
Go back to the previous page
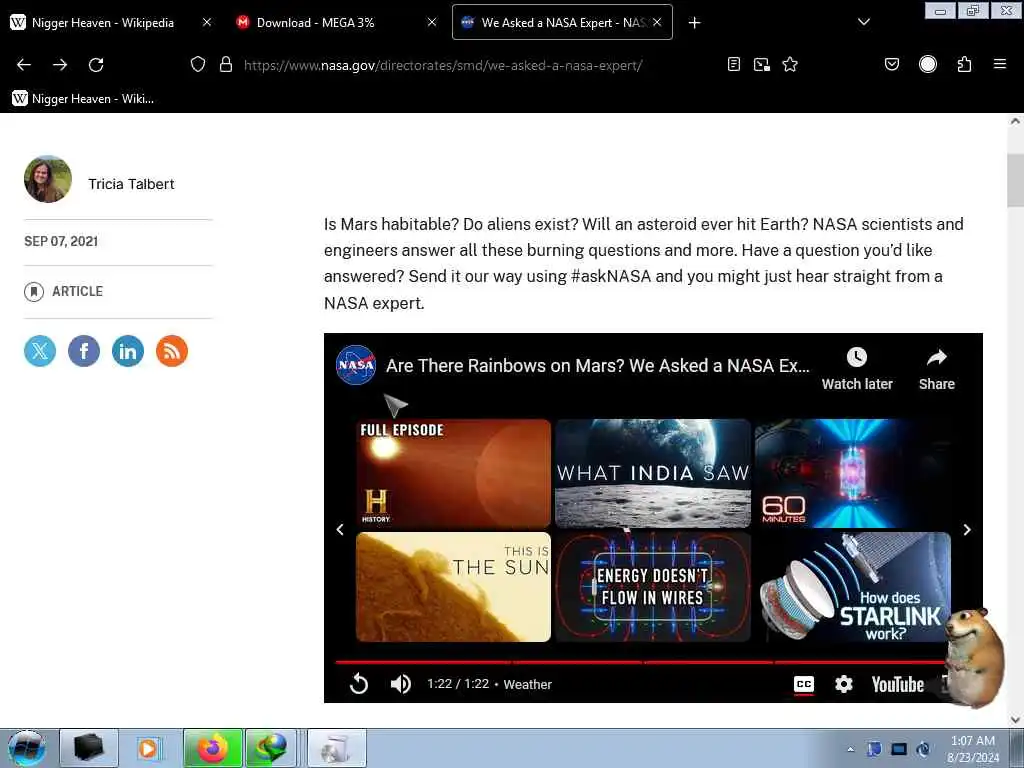(x=24, y=65)
